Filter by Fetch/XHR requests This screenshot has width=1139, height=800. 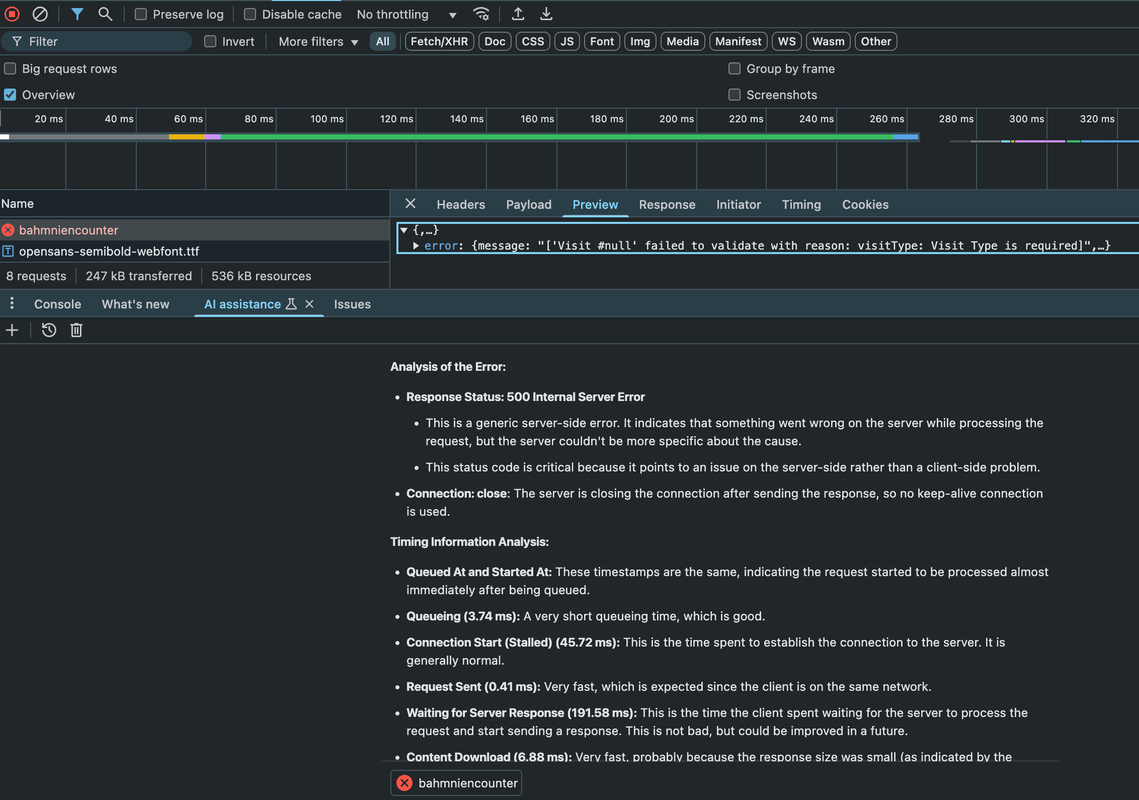[x=439, y=41]
